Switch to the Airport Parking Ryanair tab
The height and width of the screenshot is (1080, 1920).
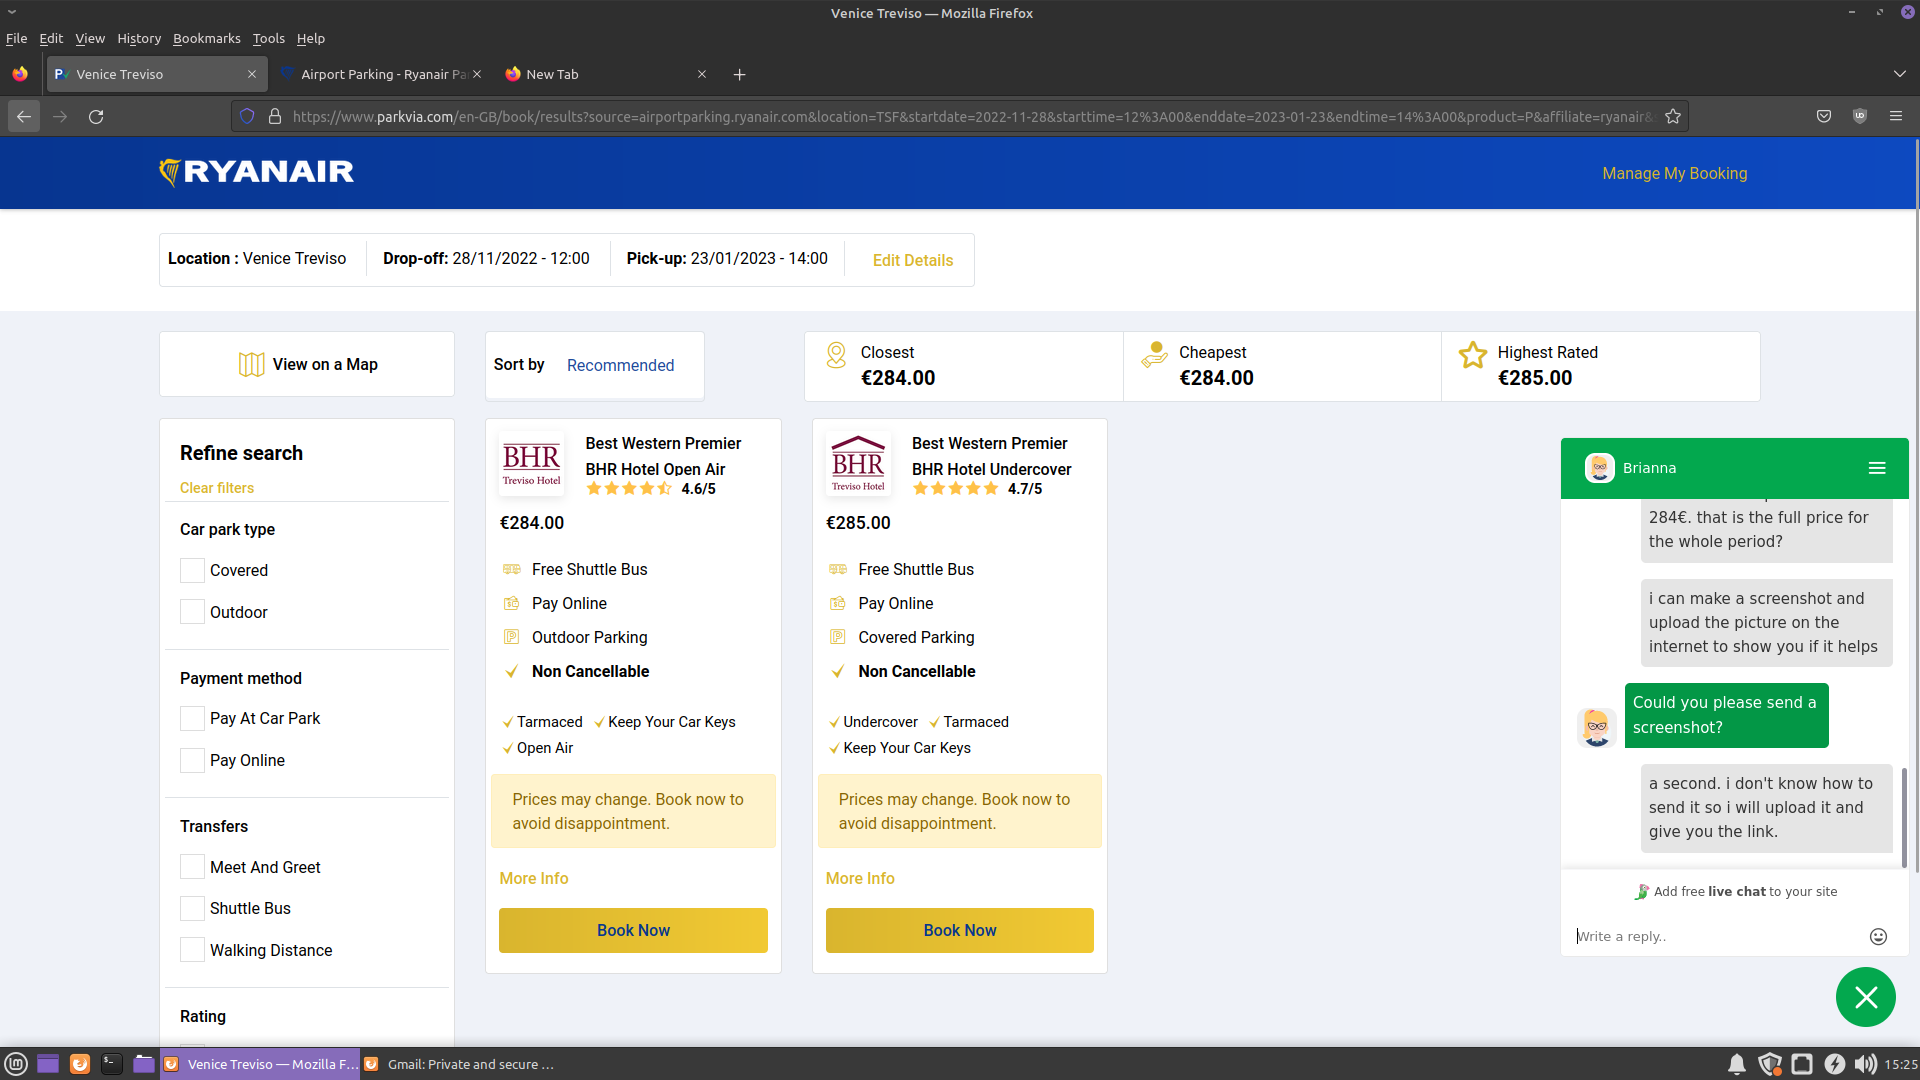pos(381,75)
